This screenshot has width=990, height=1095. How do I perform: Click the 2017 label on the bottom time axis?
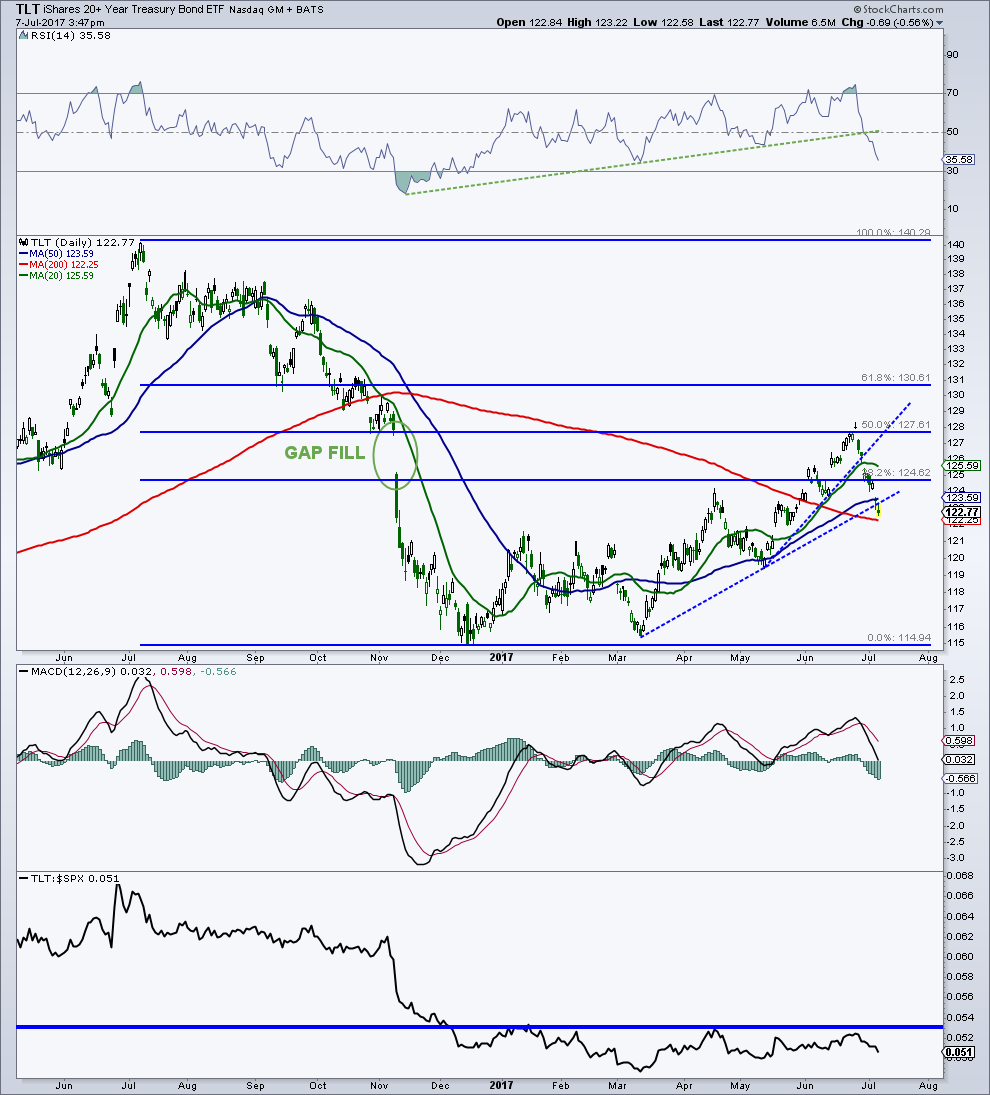(501, 1085)
